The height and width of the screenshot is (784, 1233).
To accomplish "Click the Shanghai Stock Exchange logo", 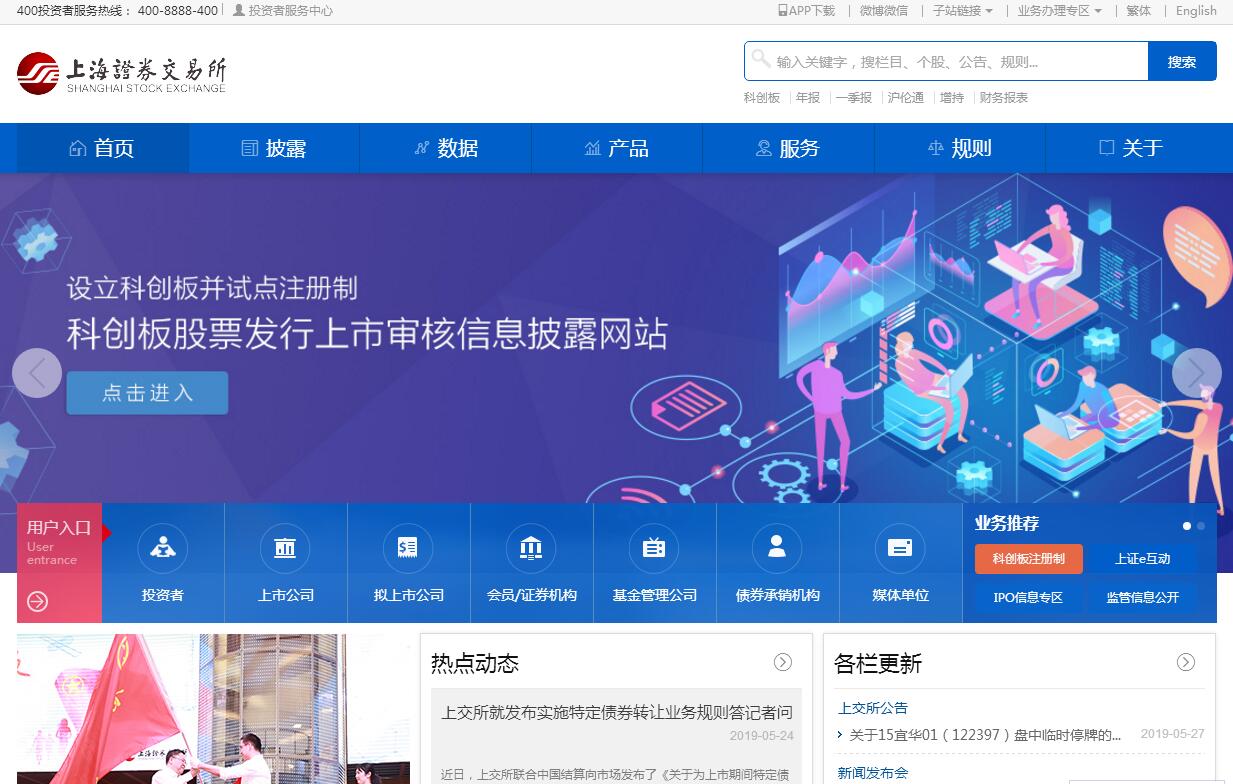I will pos(122,74).
